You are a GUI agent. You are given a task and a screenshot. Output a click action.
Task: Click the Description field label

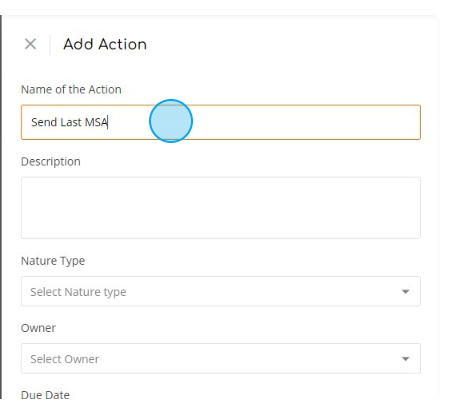(51, 162)
